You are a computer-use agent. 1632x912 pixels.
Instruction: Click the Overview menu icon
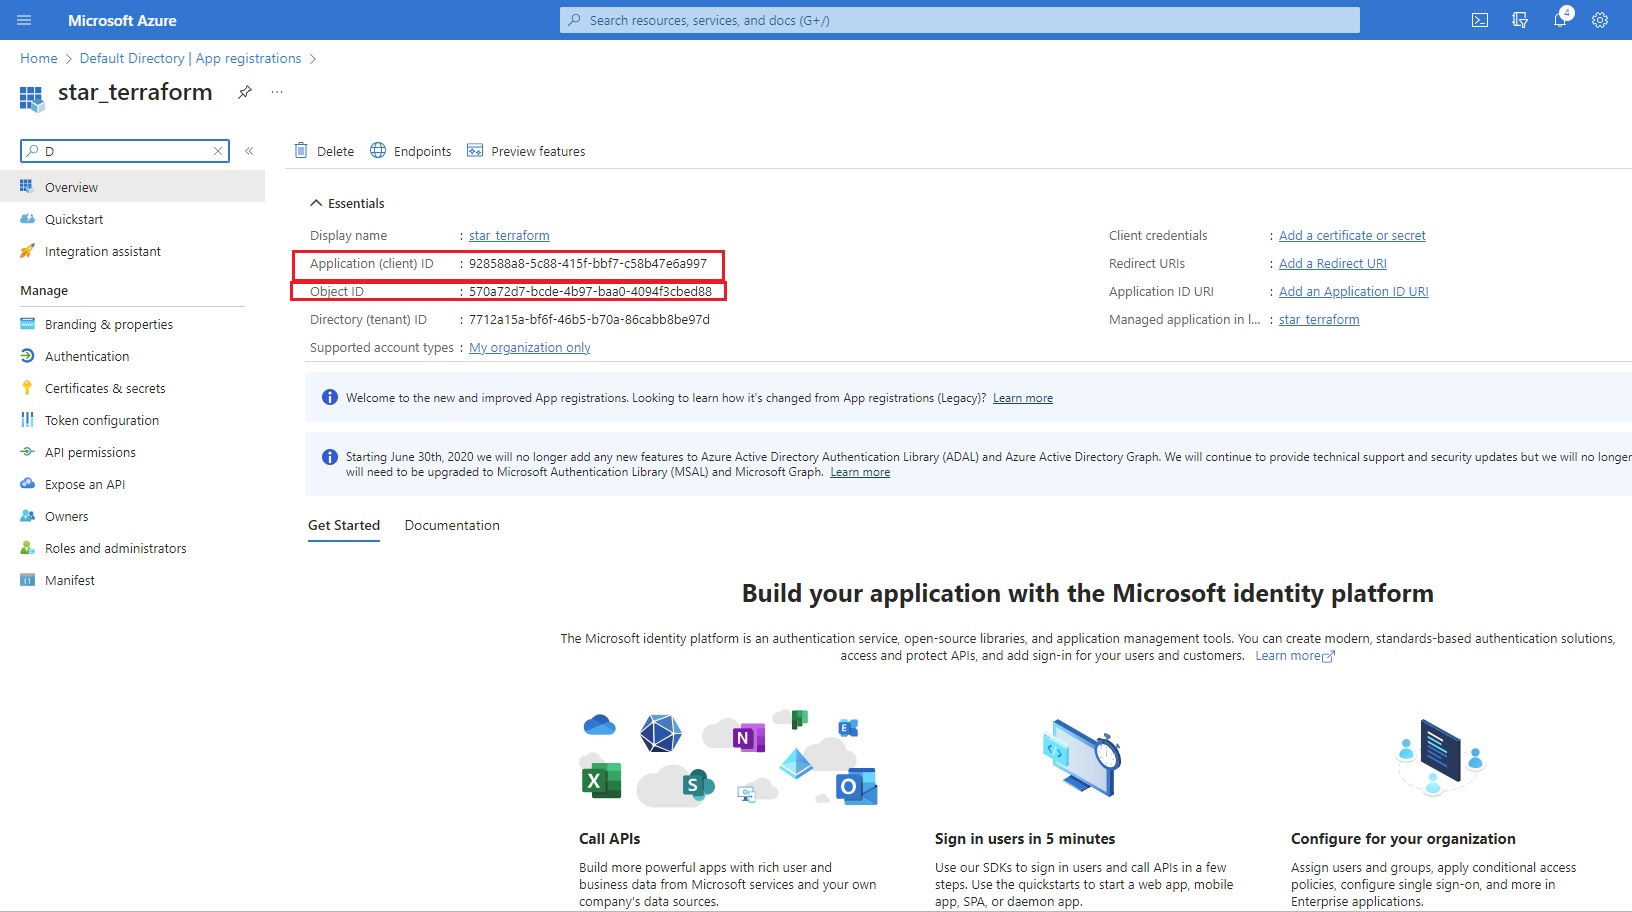[x=27, y=187]
